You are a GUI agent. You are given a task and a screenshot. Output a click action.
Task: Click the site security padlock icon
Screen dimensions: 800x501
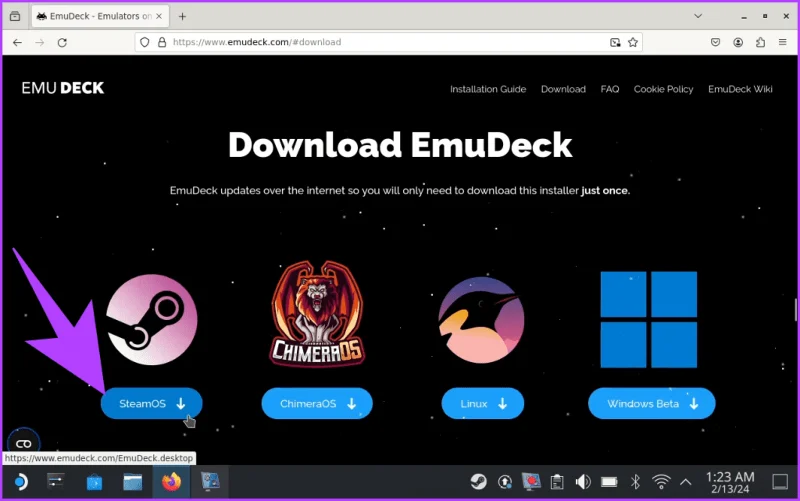(x=162, y=42)
